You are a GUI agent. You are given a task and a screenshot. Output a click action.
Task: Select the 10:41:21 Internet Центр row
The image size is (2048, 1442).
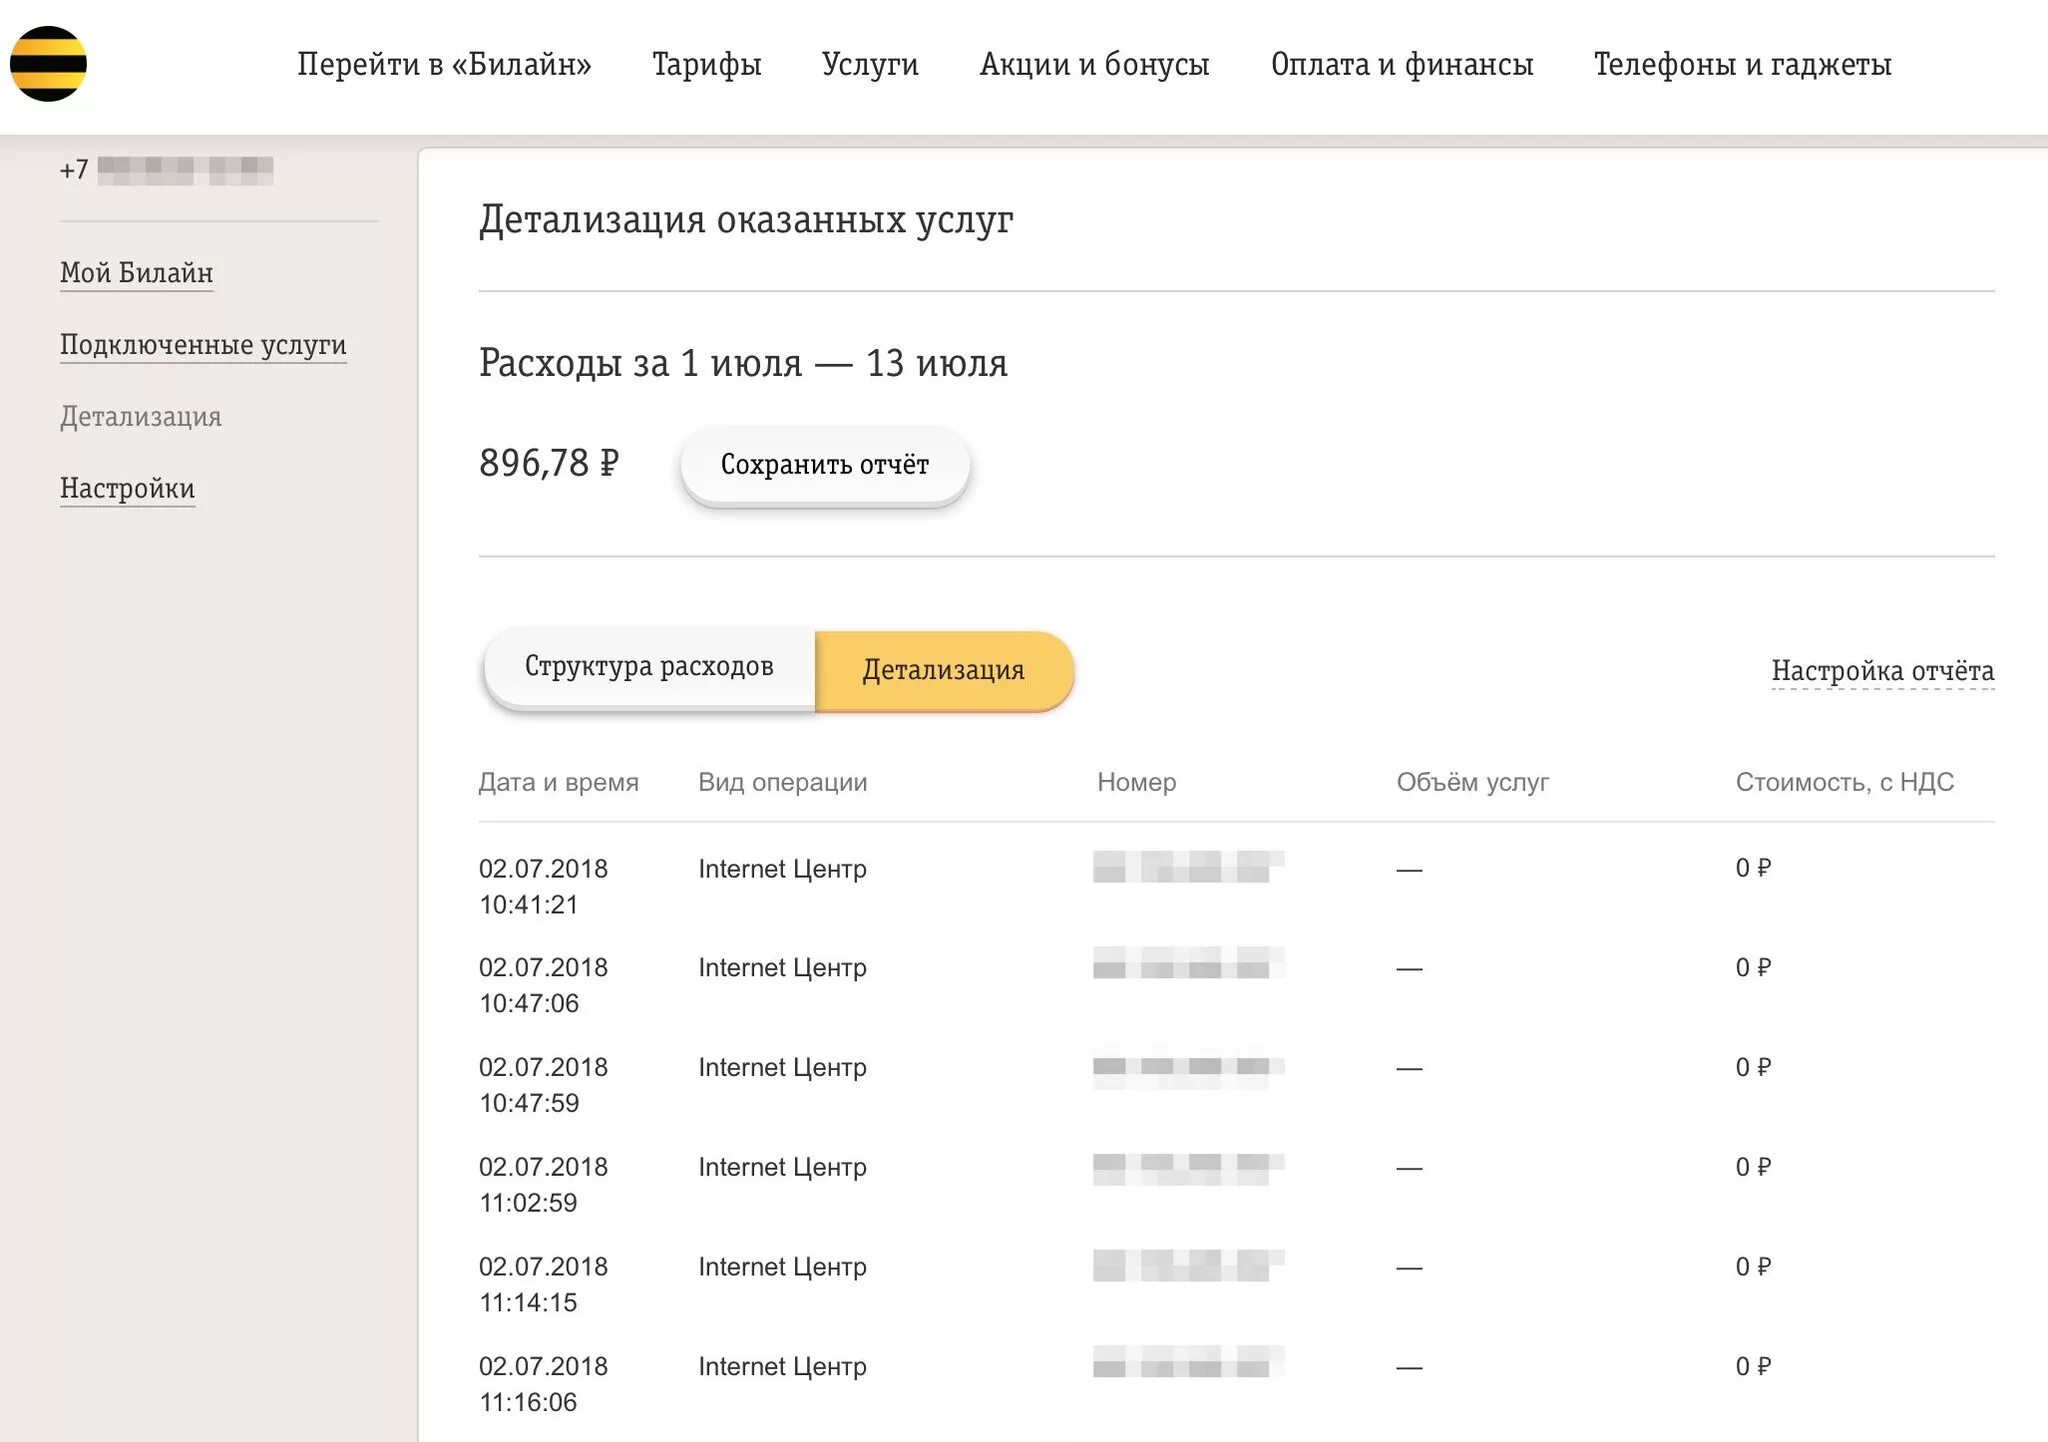(x=782, y=869)
